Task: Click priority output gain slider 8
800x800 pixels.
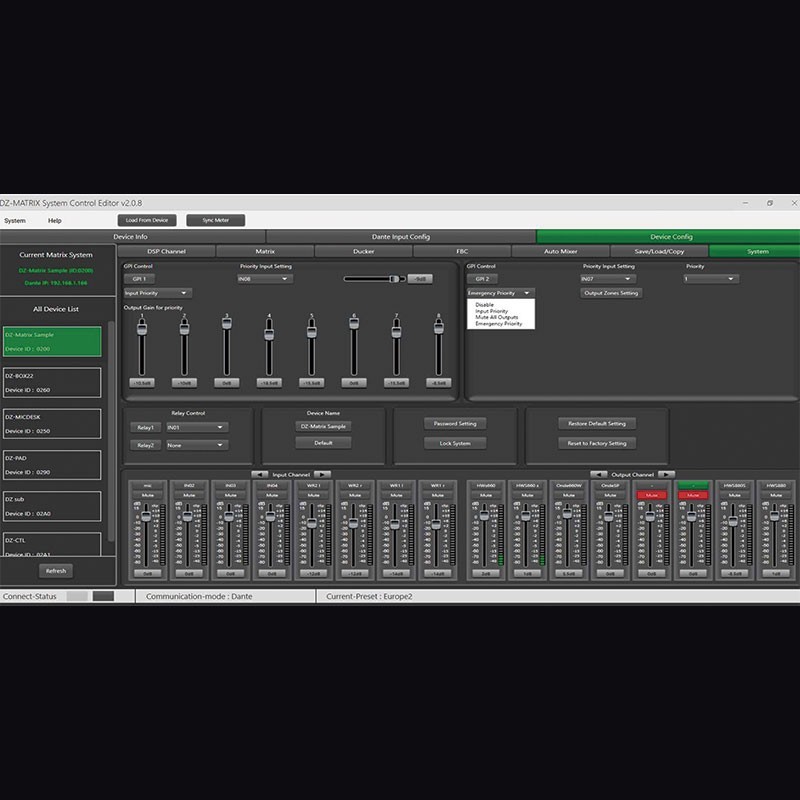Action: 439,345
